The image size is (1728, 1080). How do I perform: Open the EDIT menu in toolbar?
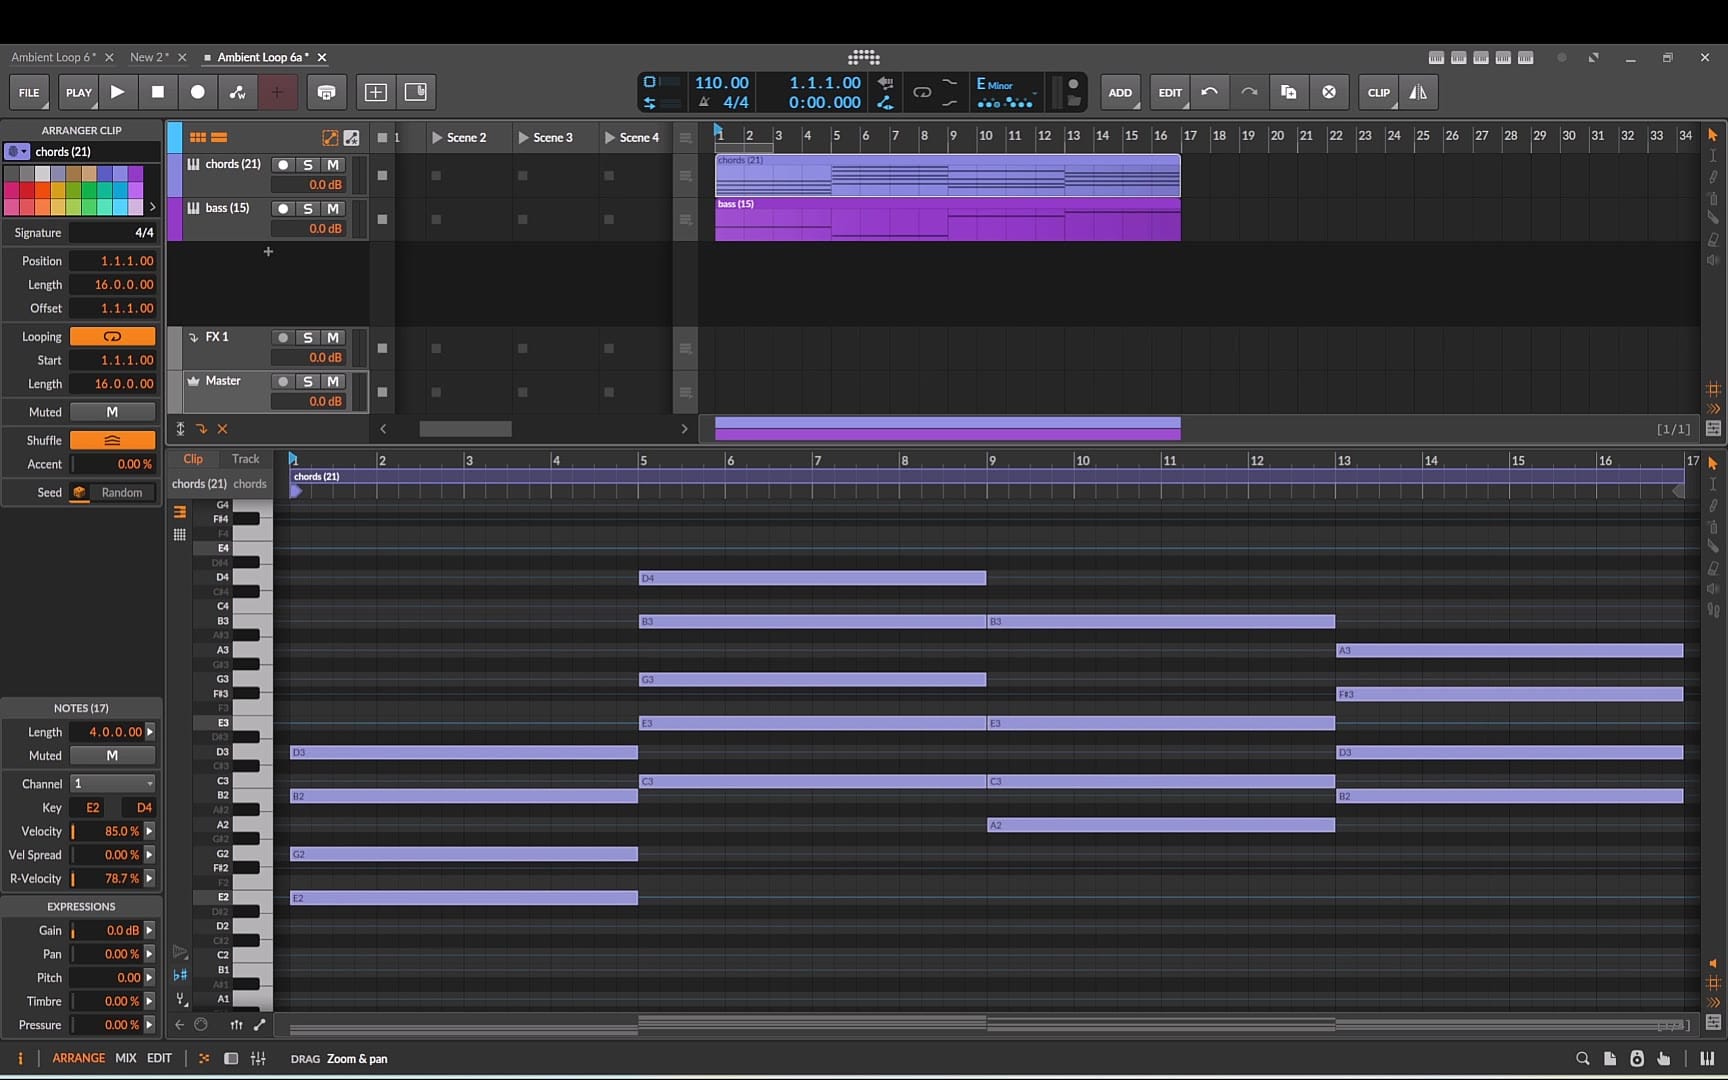tap(1170, 92)
